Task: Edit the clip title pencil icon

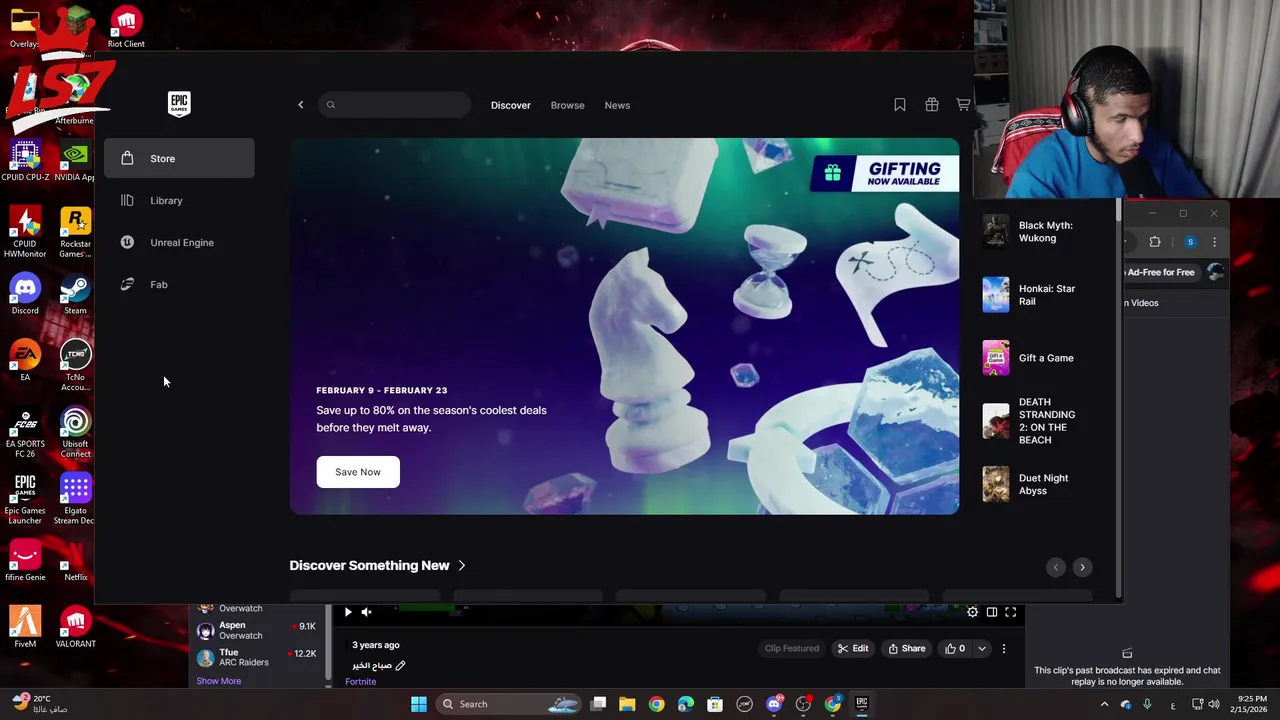Action: [x=400, y=665]
